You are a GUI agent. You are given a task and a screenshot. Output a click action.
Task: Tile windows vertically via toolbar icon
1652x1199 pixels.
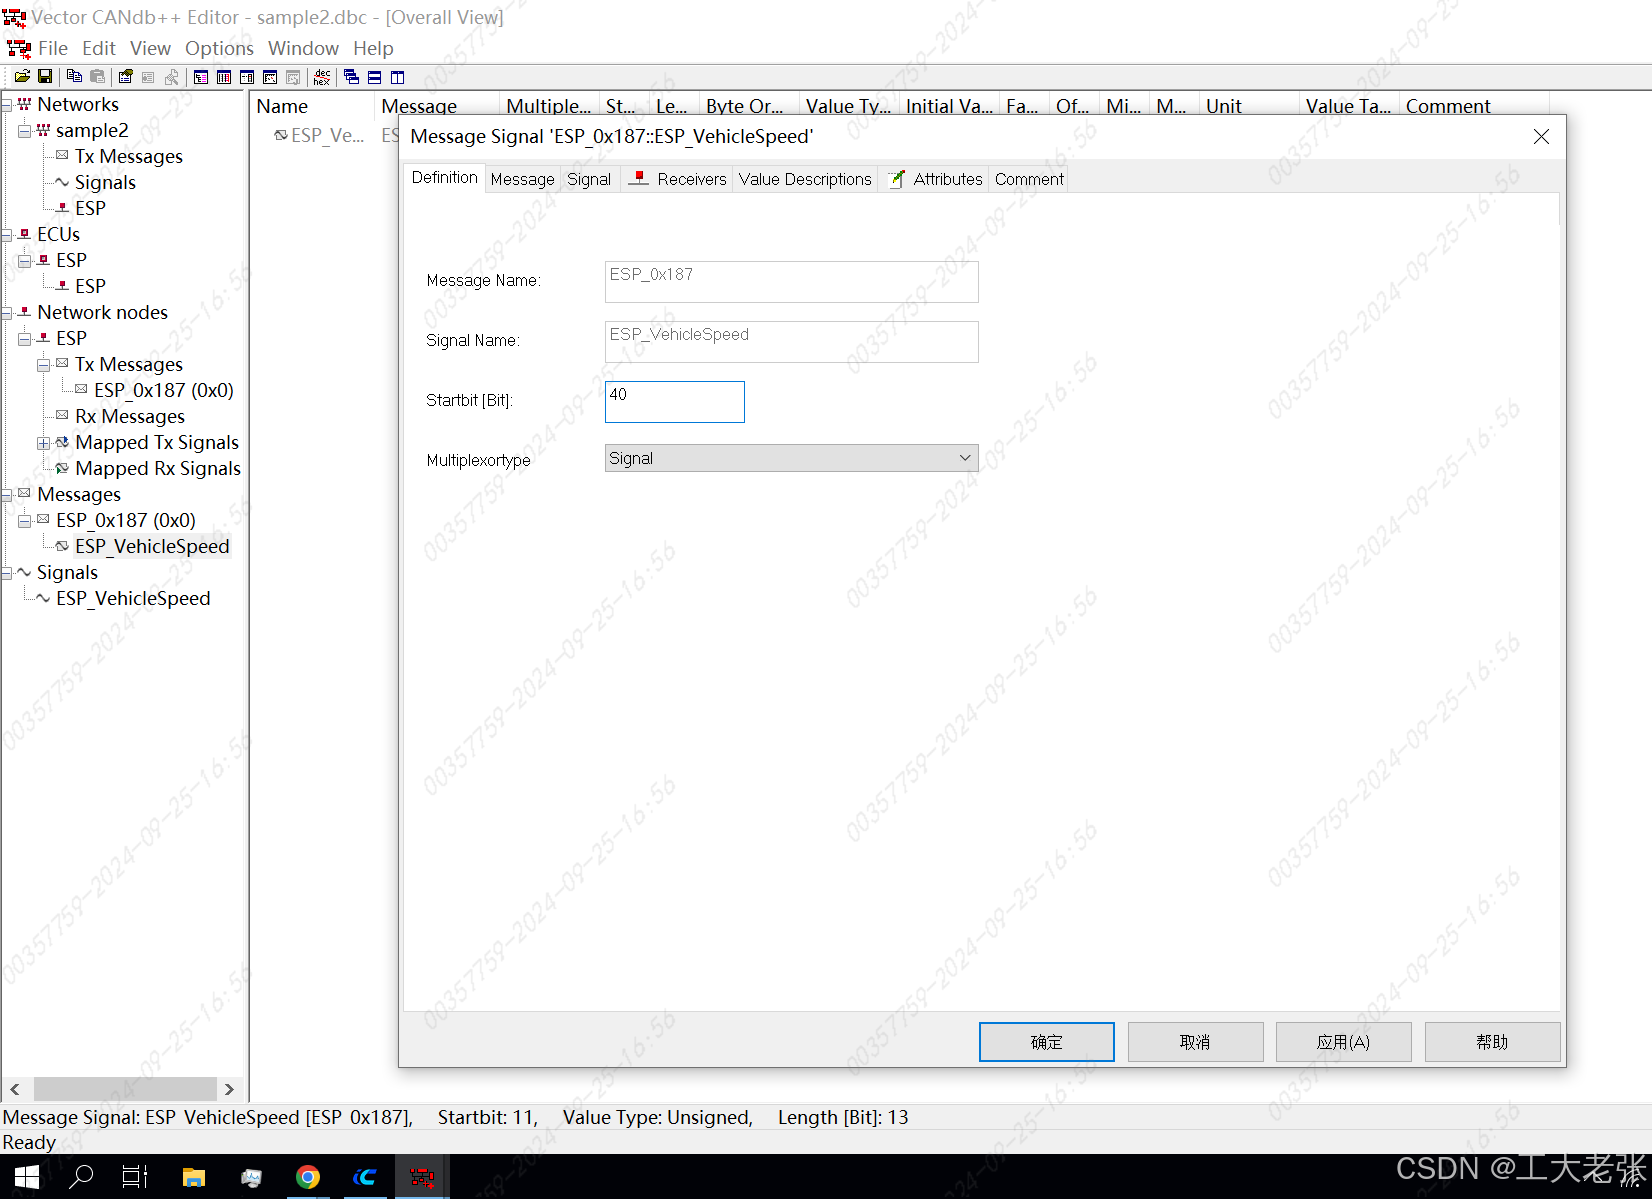tap(397, 77)
